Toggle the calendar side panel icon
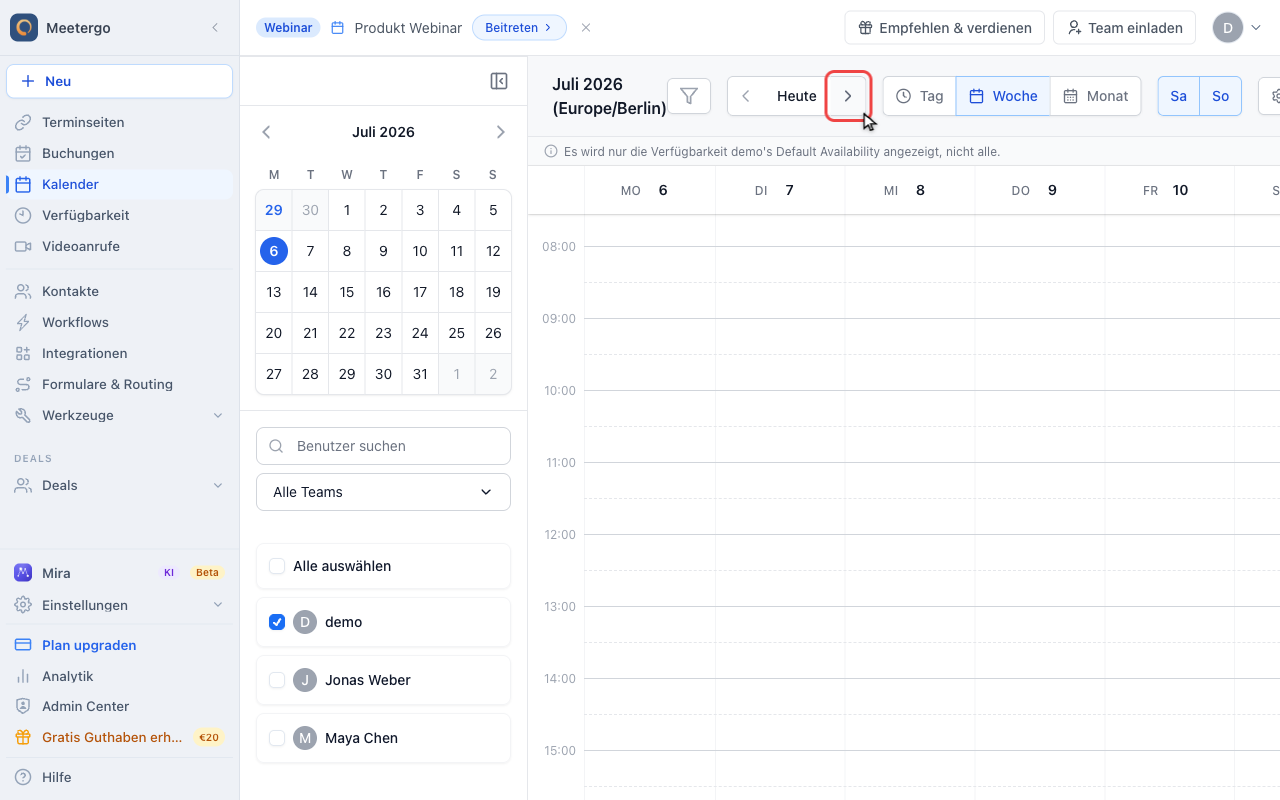Image resolution: width=1280 pixels, height=800 pixels. (x=499, y=81)
